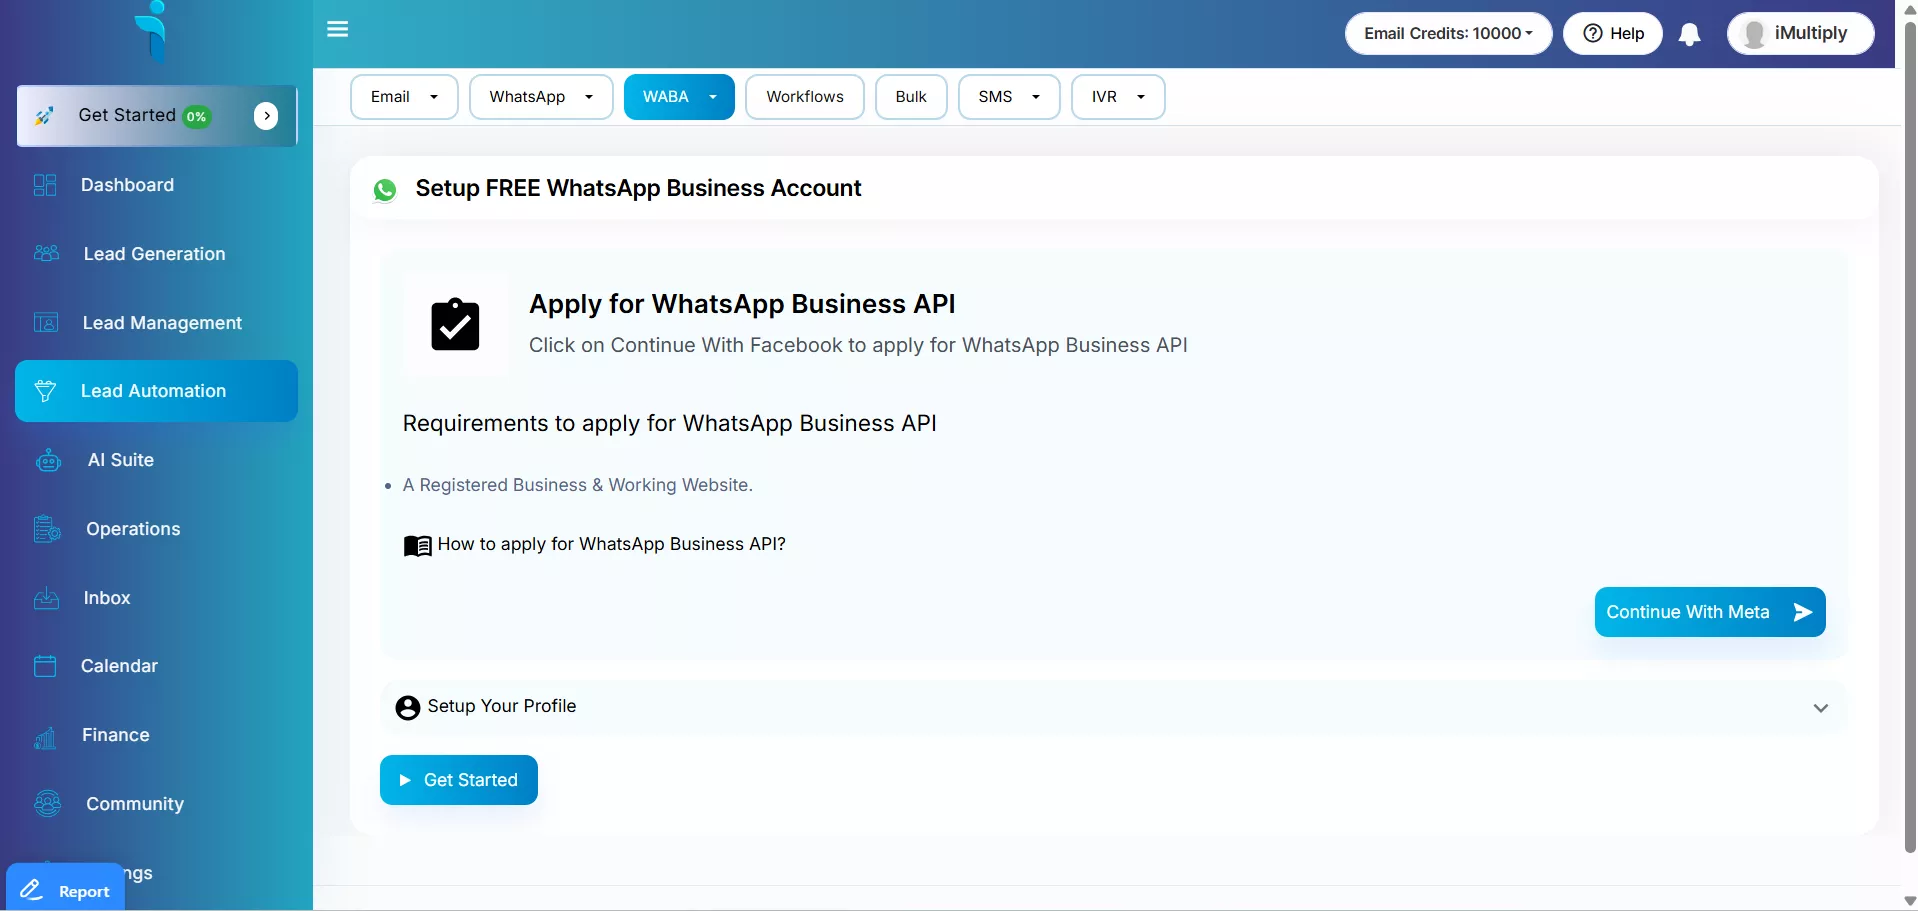Open the Inbox tray icon
Image resolution: width=1918 pixels, height=911 pixels.
(46, 598)
